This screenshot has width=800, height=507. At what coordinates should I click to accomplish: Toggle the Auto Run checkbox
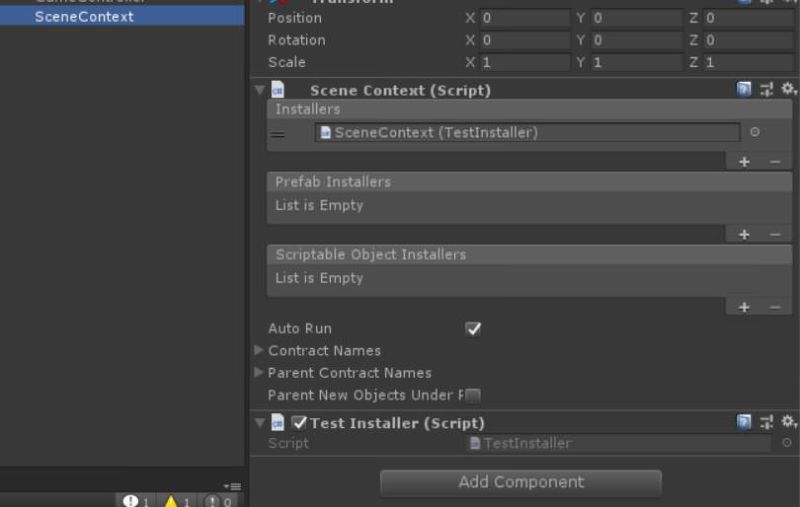[x=473, y=329]
